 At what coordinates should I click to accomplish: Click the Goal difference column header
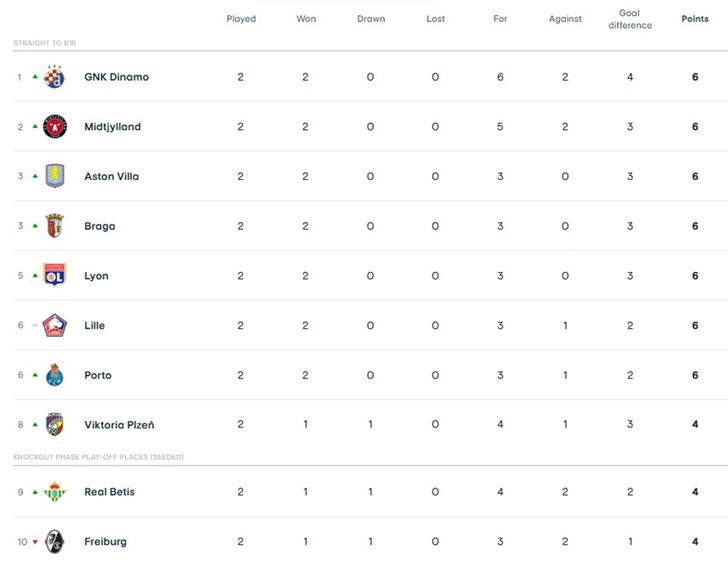630,19
